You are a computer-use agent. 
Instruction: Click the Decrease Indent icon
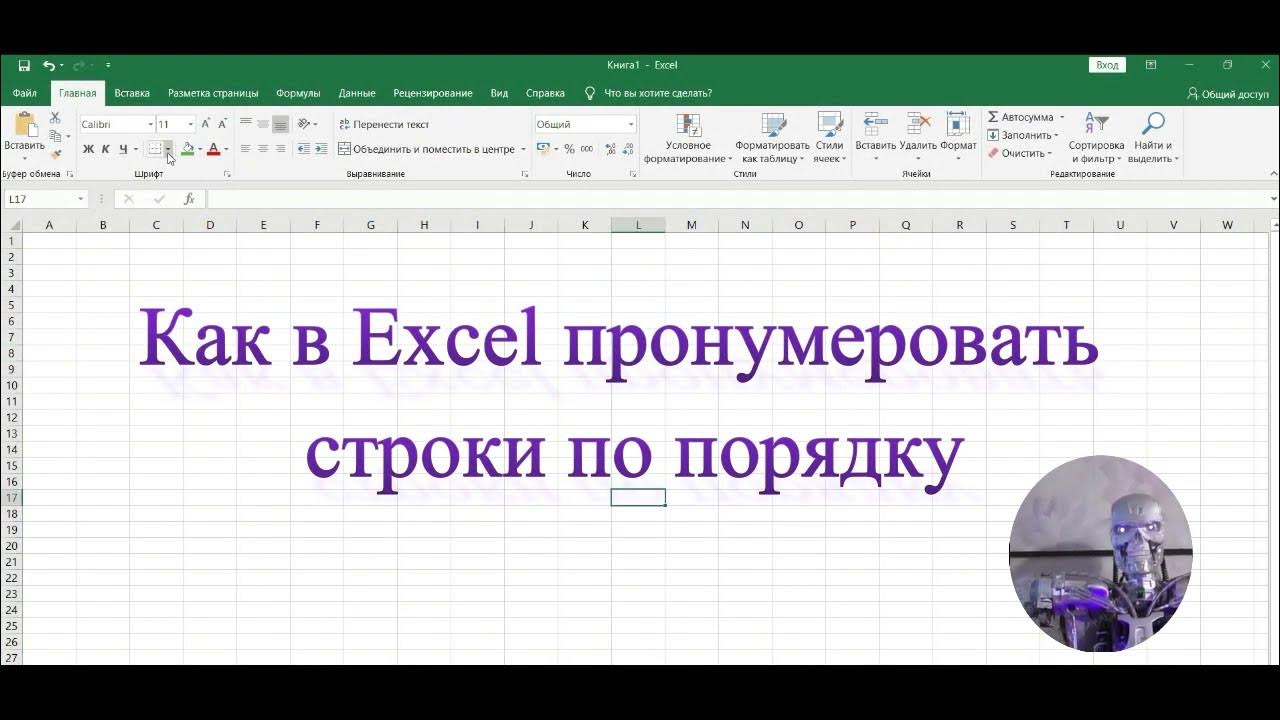coord(304,149)
